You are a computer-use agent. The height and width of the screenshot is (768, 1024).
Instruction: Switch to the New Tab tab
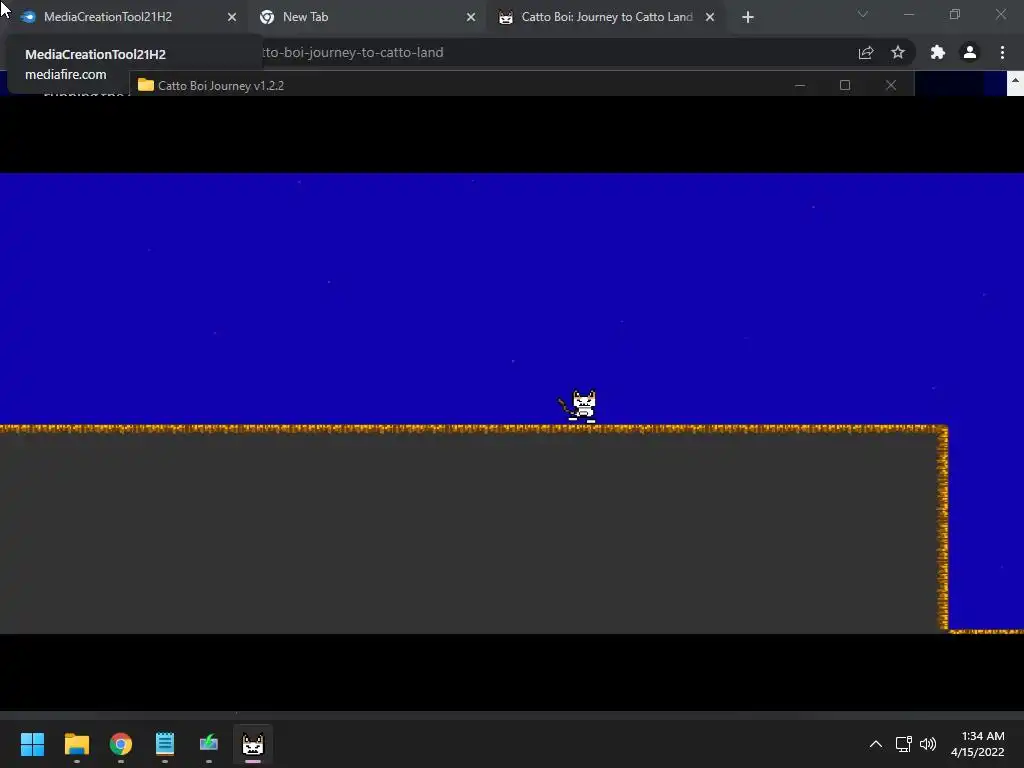(x=366, y=17)
